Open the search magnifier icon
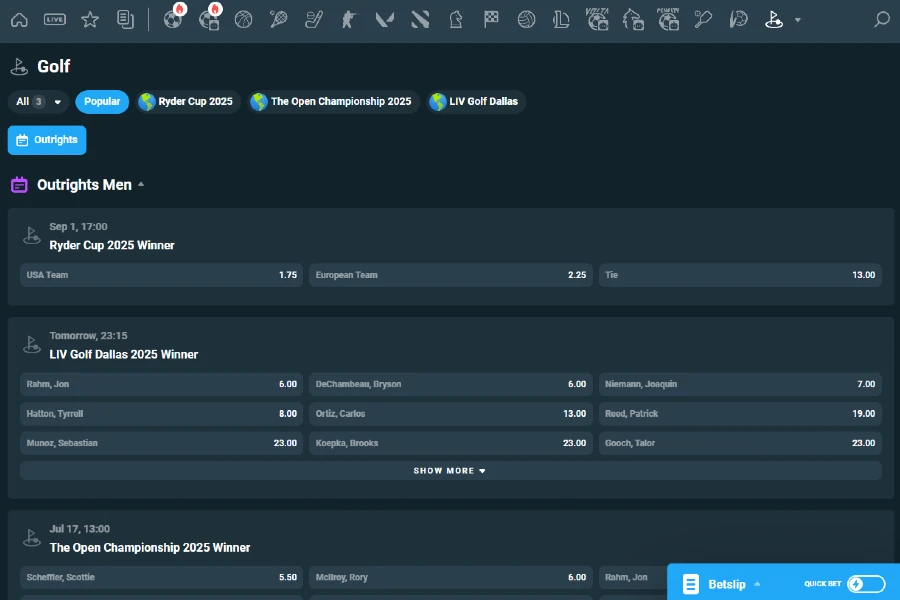The height and width of the screenshot is (600, 900). point(880,18)
